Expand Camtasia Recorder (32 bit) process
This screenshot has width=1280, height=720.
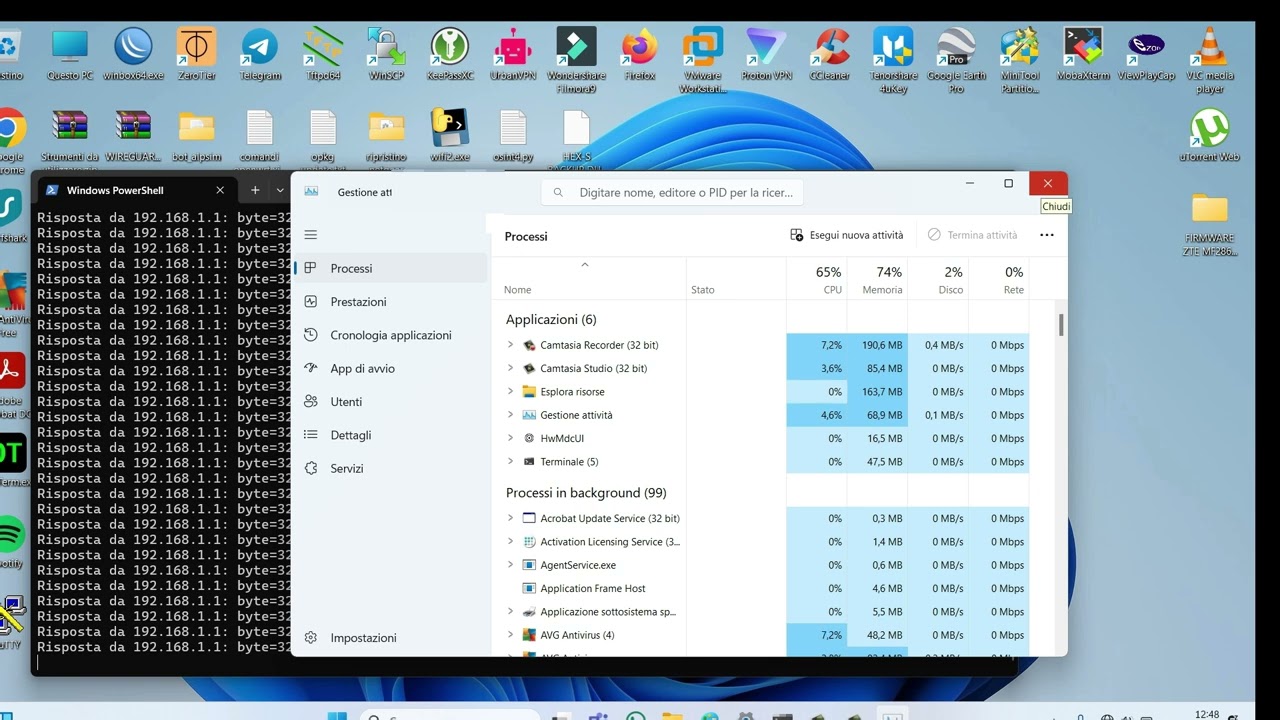[510, 345]
